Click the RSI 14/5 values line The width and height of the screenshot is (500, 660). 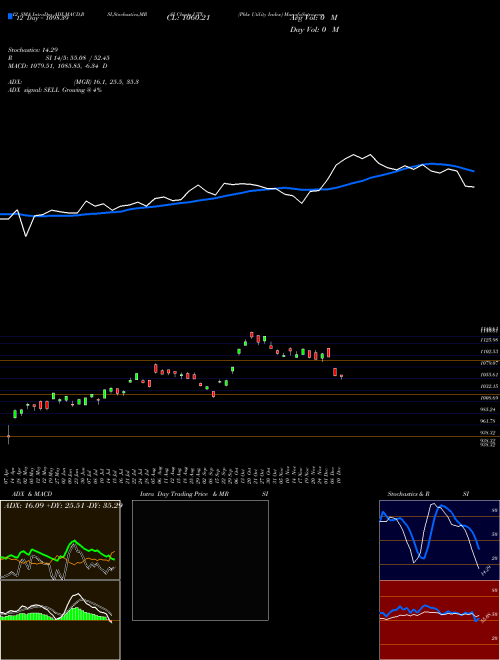pyautogui.click(x=59, y=58)
